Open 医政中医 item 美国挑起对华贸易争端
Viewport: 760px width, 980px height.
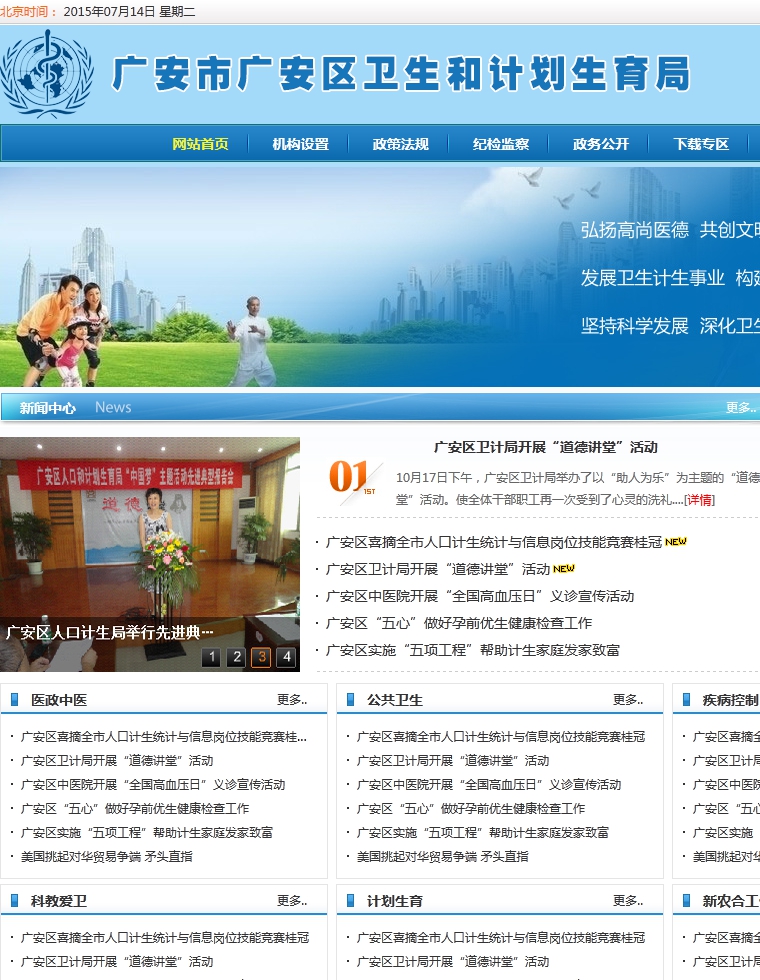[x=107, y=856]
